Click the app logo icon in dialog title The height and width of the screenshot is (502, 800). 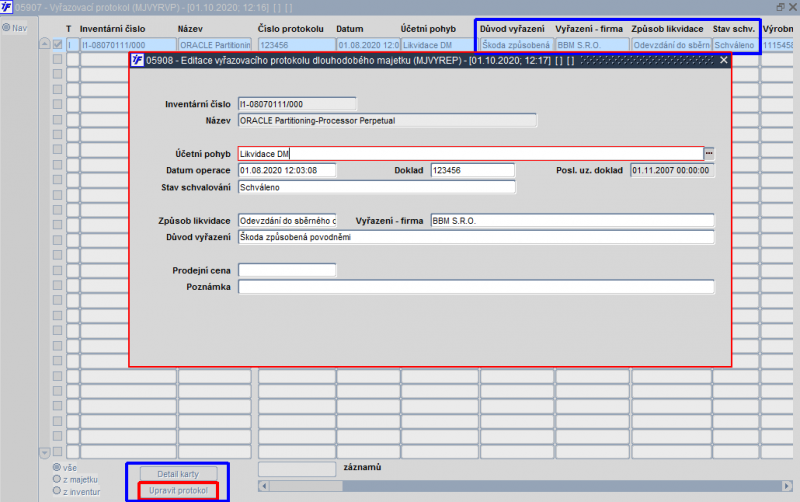point(137,60)
